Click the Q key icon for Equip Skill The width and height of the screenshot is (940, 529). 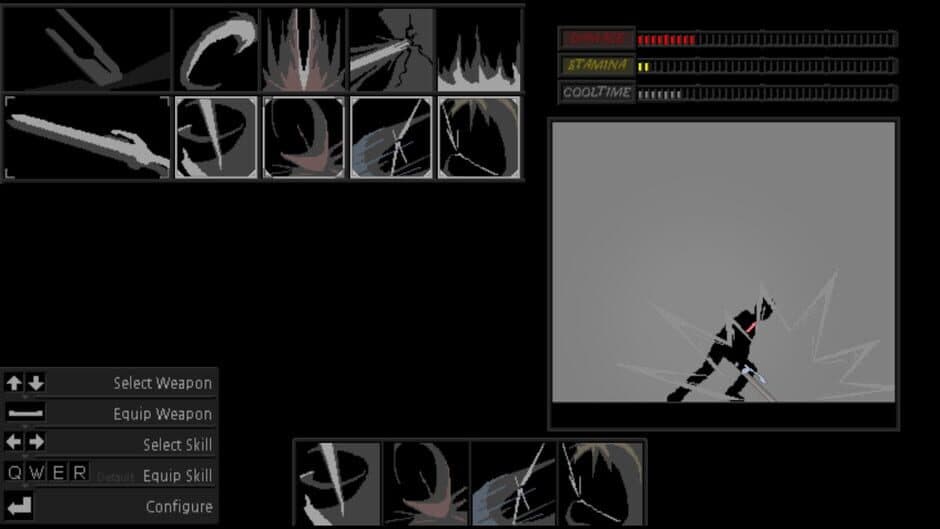tap(14, 473)
